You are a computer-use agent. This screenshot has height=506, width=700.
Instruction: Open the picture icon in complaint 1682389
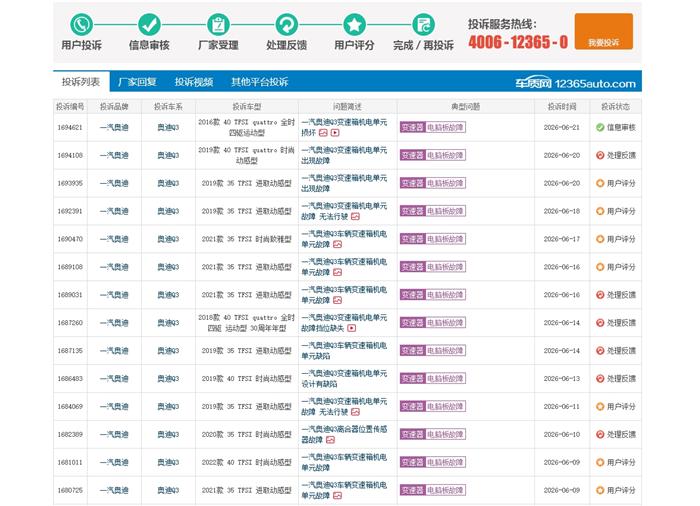point(330,440)
